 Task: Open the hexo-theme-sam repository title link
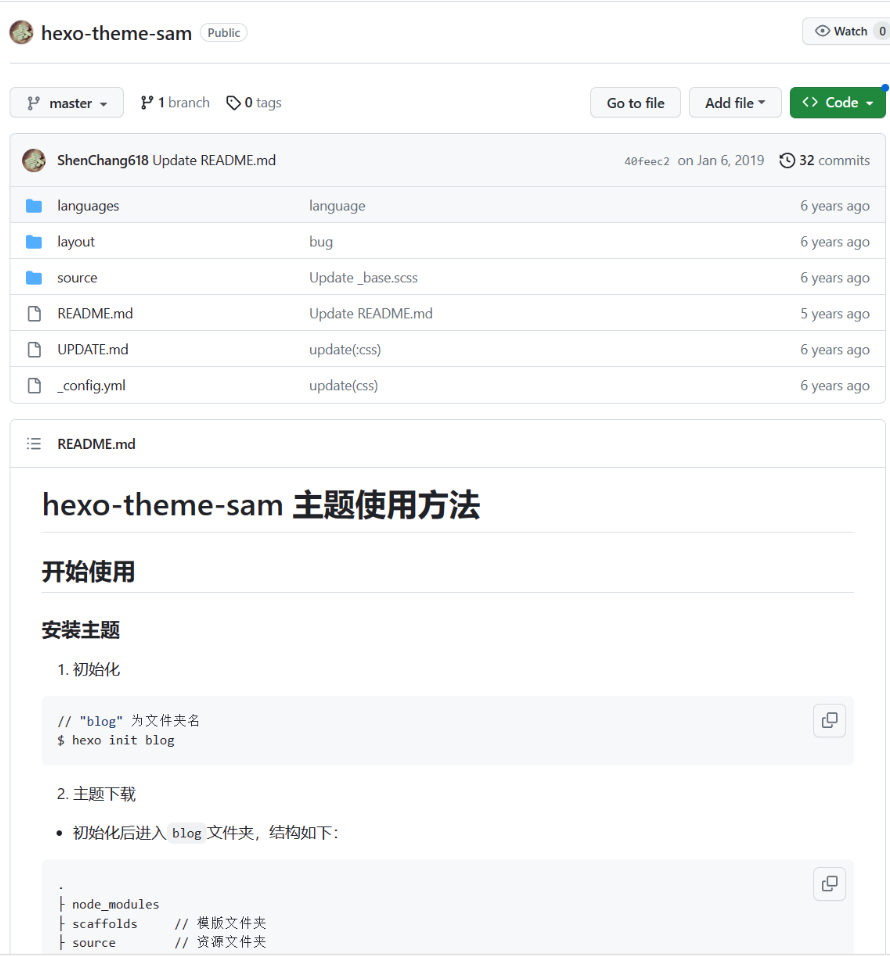116,33
